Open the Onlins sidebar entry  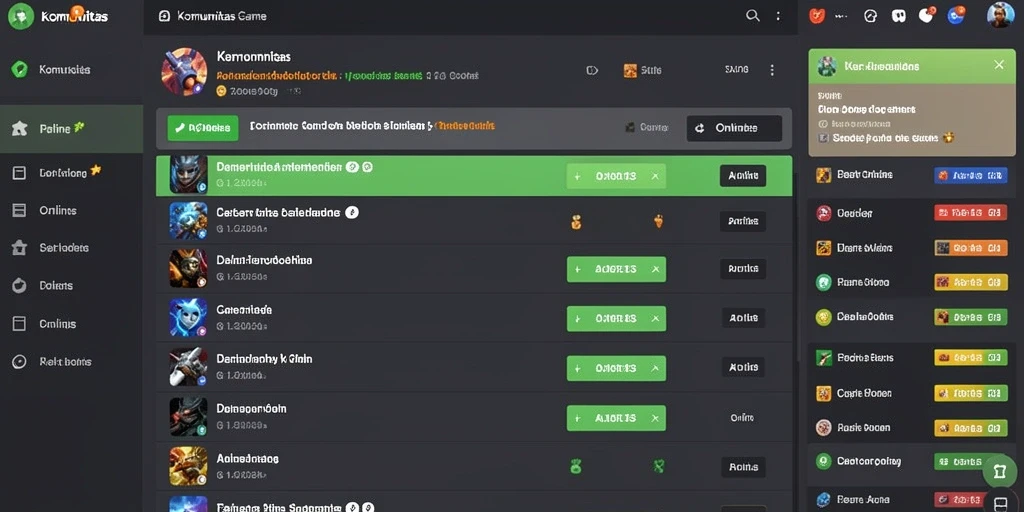coord(72,210)
